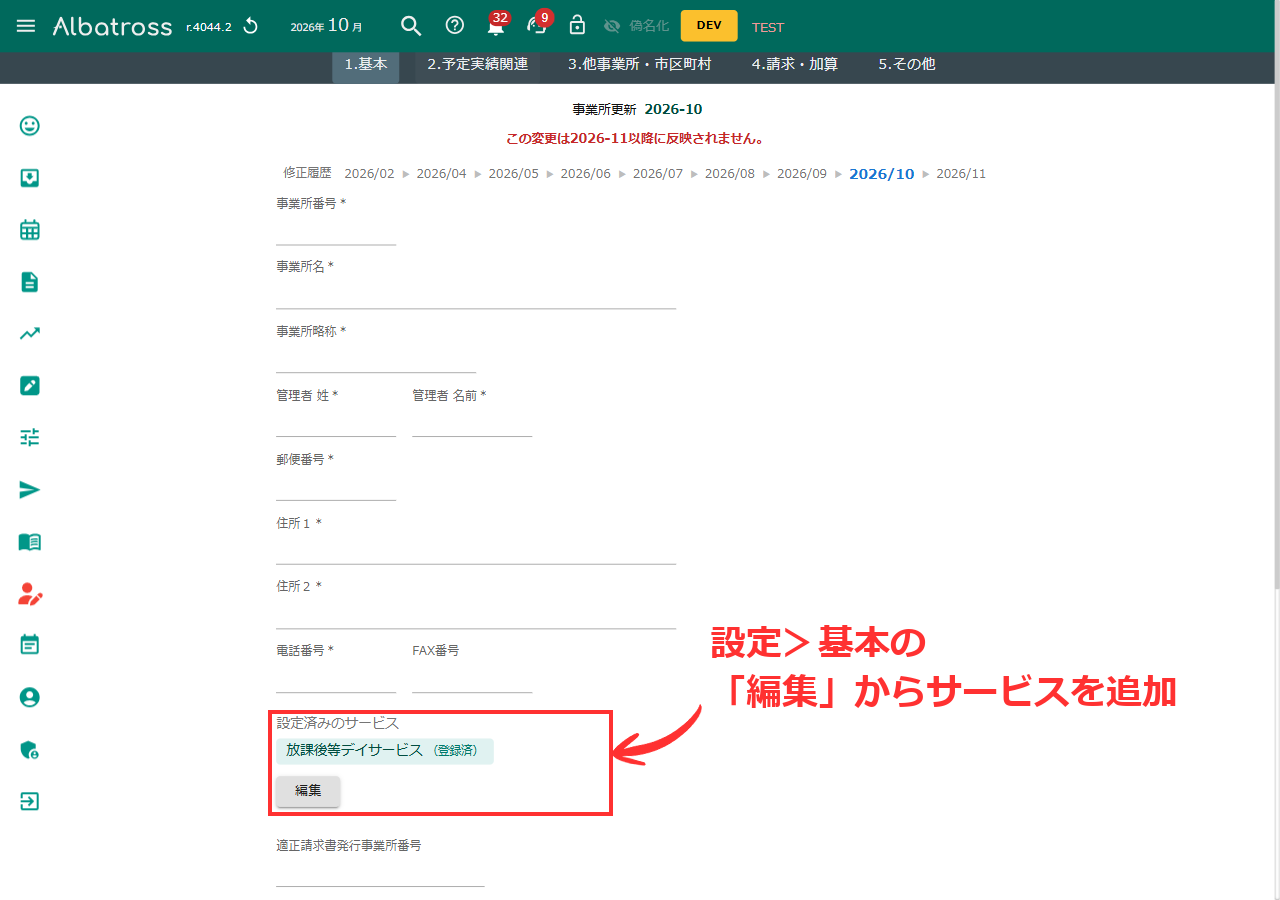Click the 編集 button under 設定済みのサービス
The width and height of the screenshot is (1280, 900).
point(308,791)
